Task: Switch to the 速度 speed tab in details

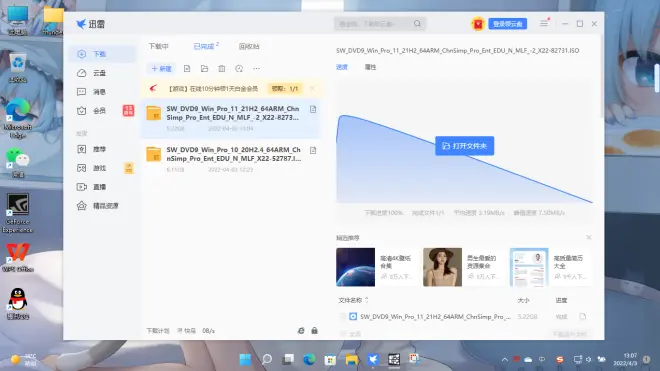Action: (342, 67)
